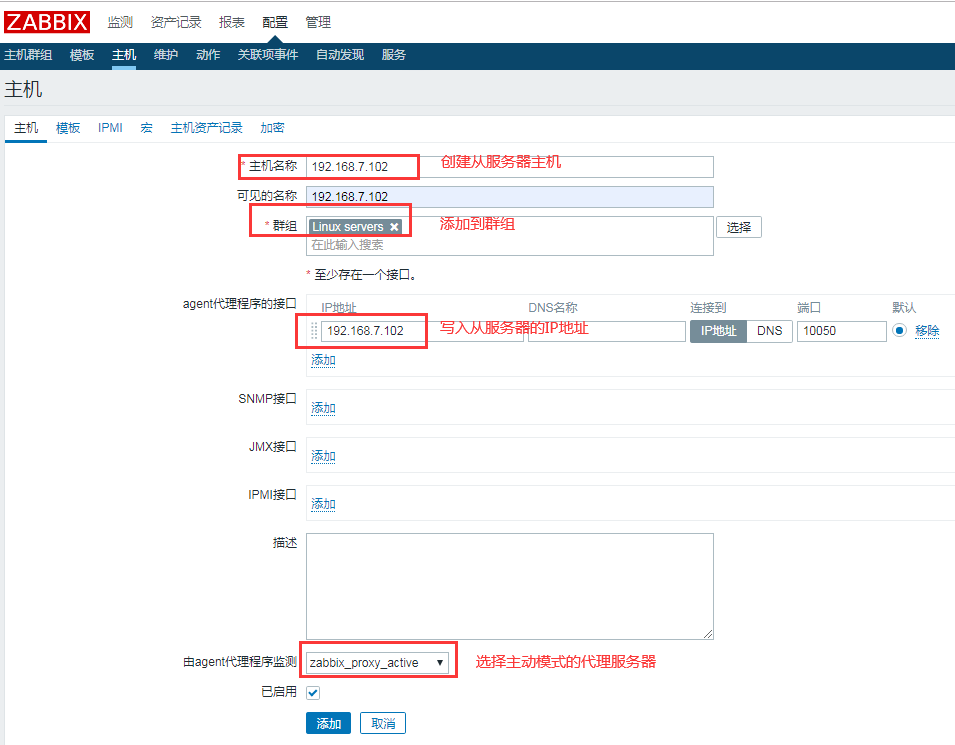This screenshot has height=745, width=955.
Task: Click 添加 for IPMI接口
Action: pos(323,504)
